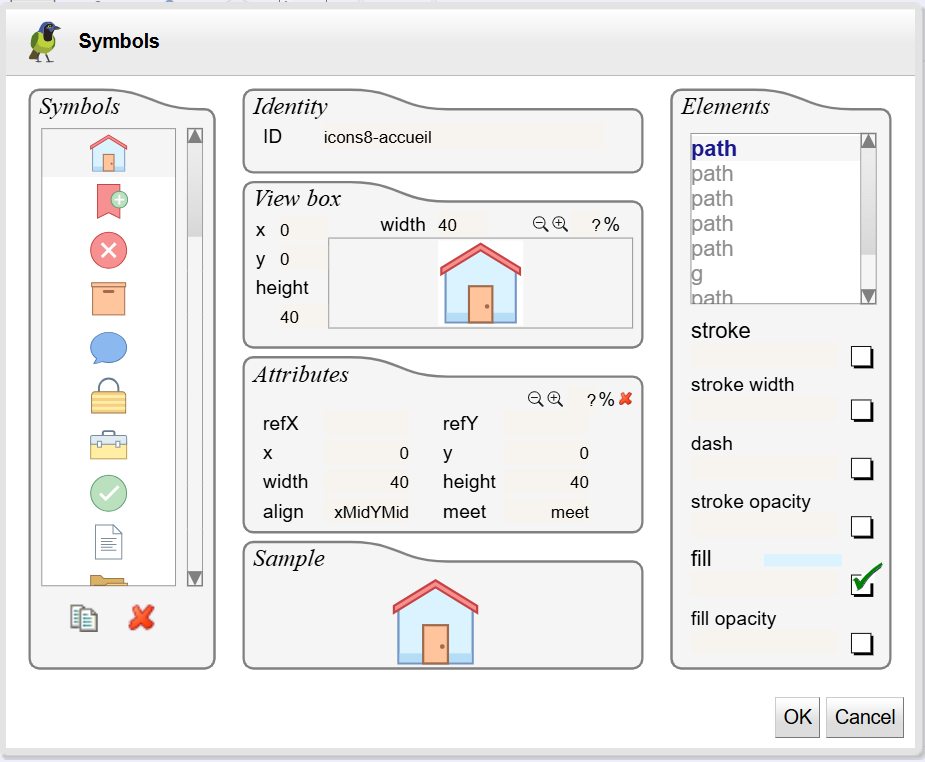This screenshot has width=925, height=762.
Task: Delete symbol using red X below the list
Action: coord(142,618)
